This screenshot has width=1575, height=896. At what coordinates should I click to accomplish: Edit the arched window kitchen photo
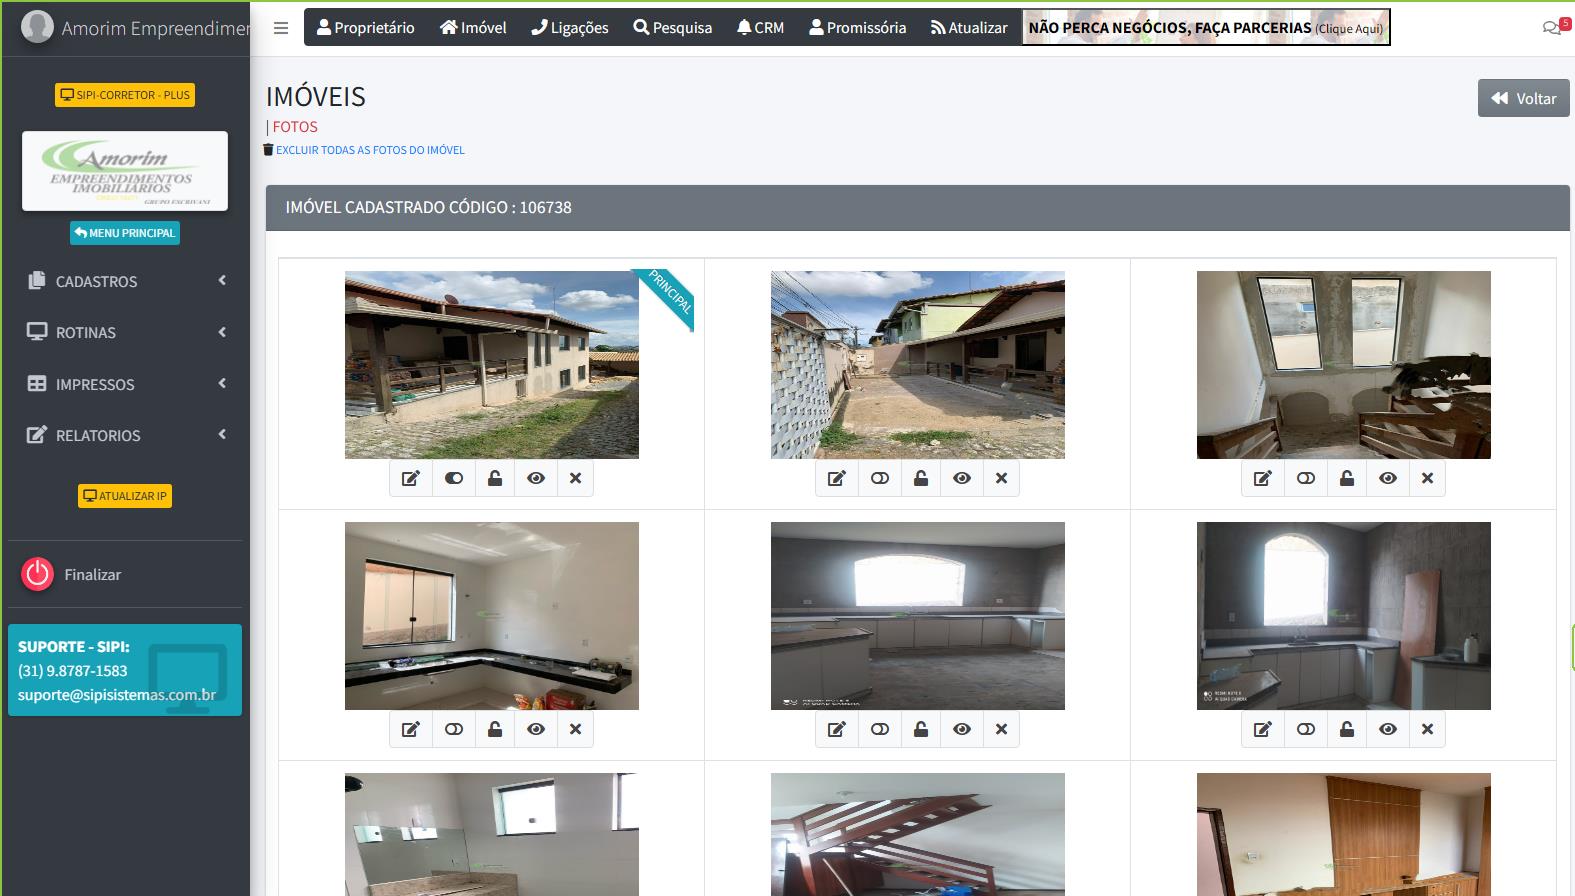point(1262,729)
